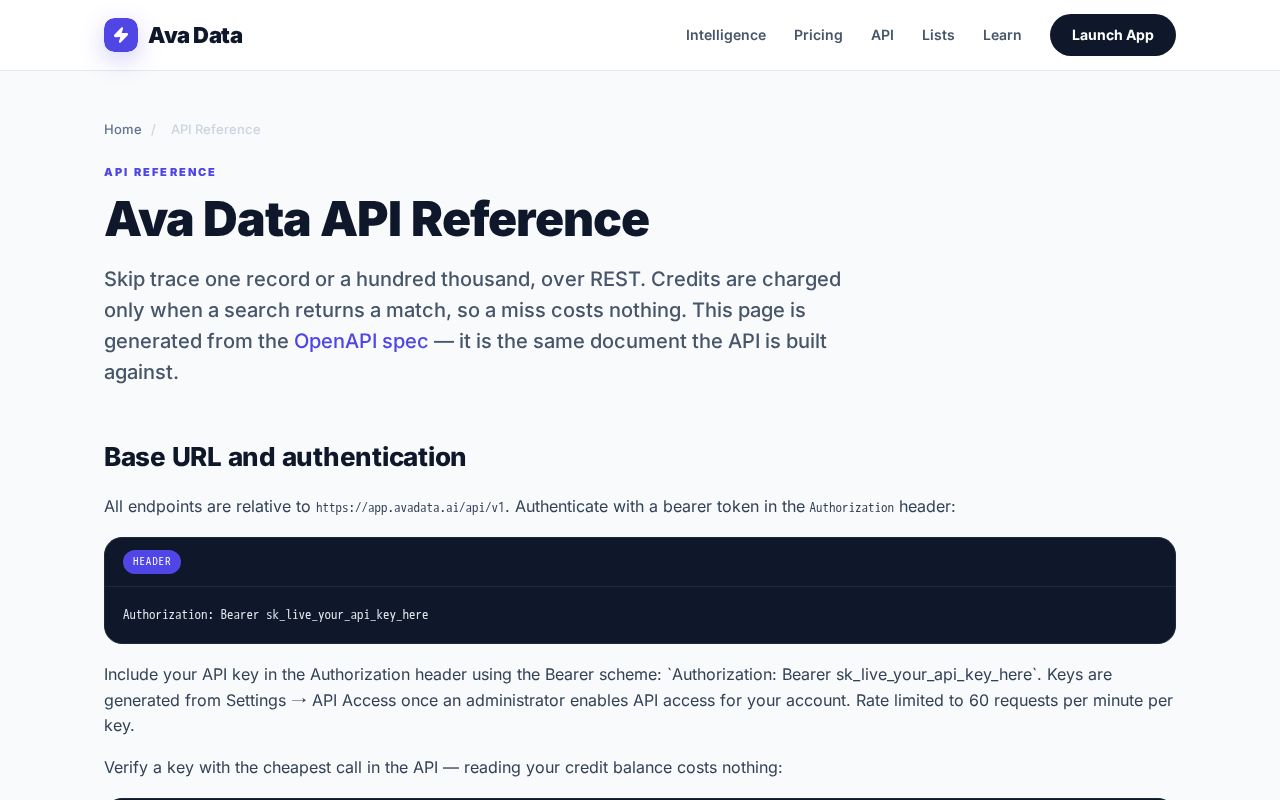Open the Lists nav item
Viewport: 1280px width, 800px height.
[938, 35]
